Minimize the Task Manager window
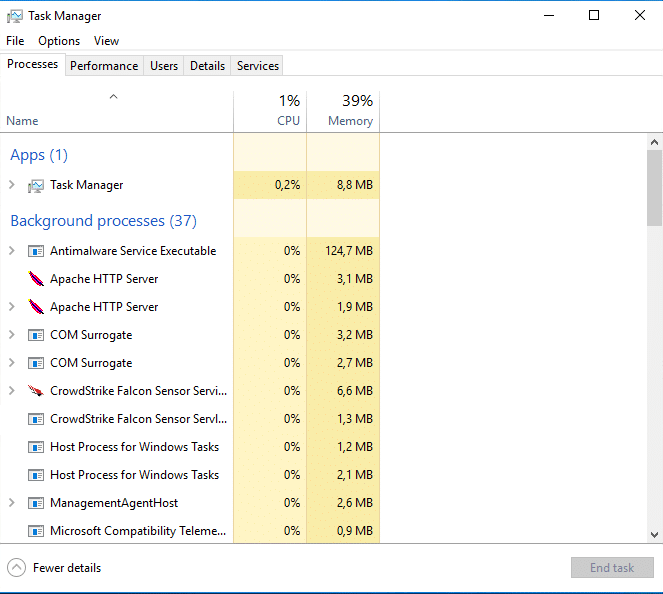The width and height of the screenshot is (663, 594). [x=549, y=16]
